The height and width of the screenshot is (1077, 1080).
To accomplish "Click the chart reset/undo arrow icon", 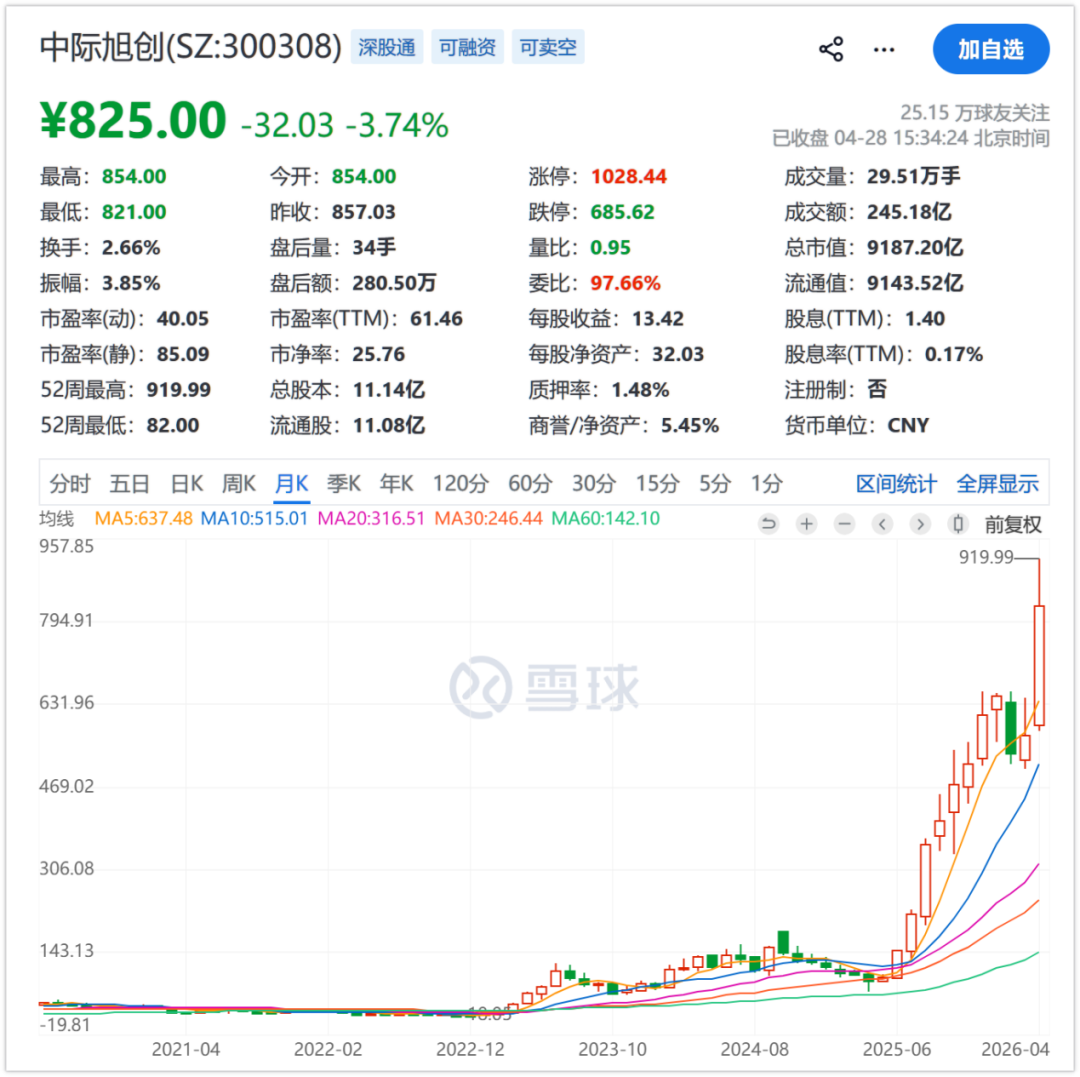I will (768, 524).
